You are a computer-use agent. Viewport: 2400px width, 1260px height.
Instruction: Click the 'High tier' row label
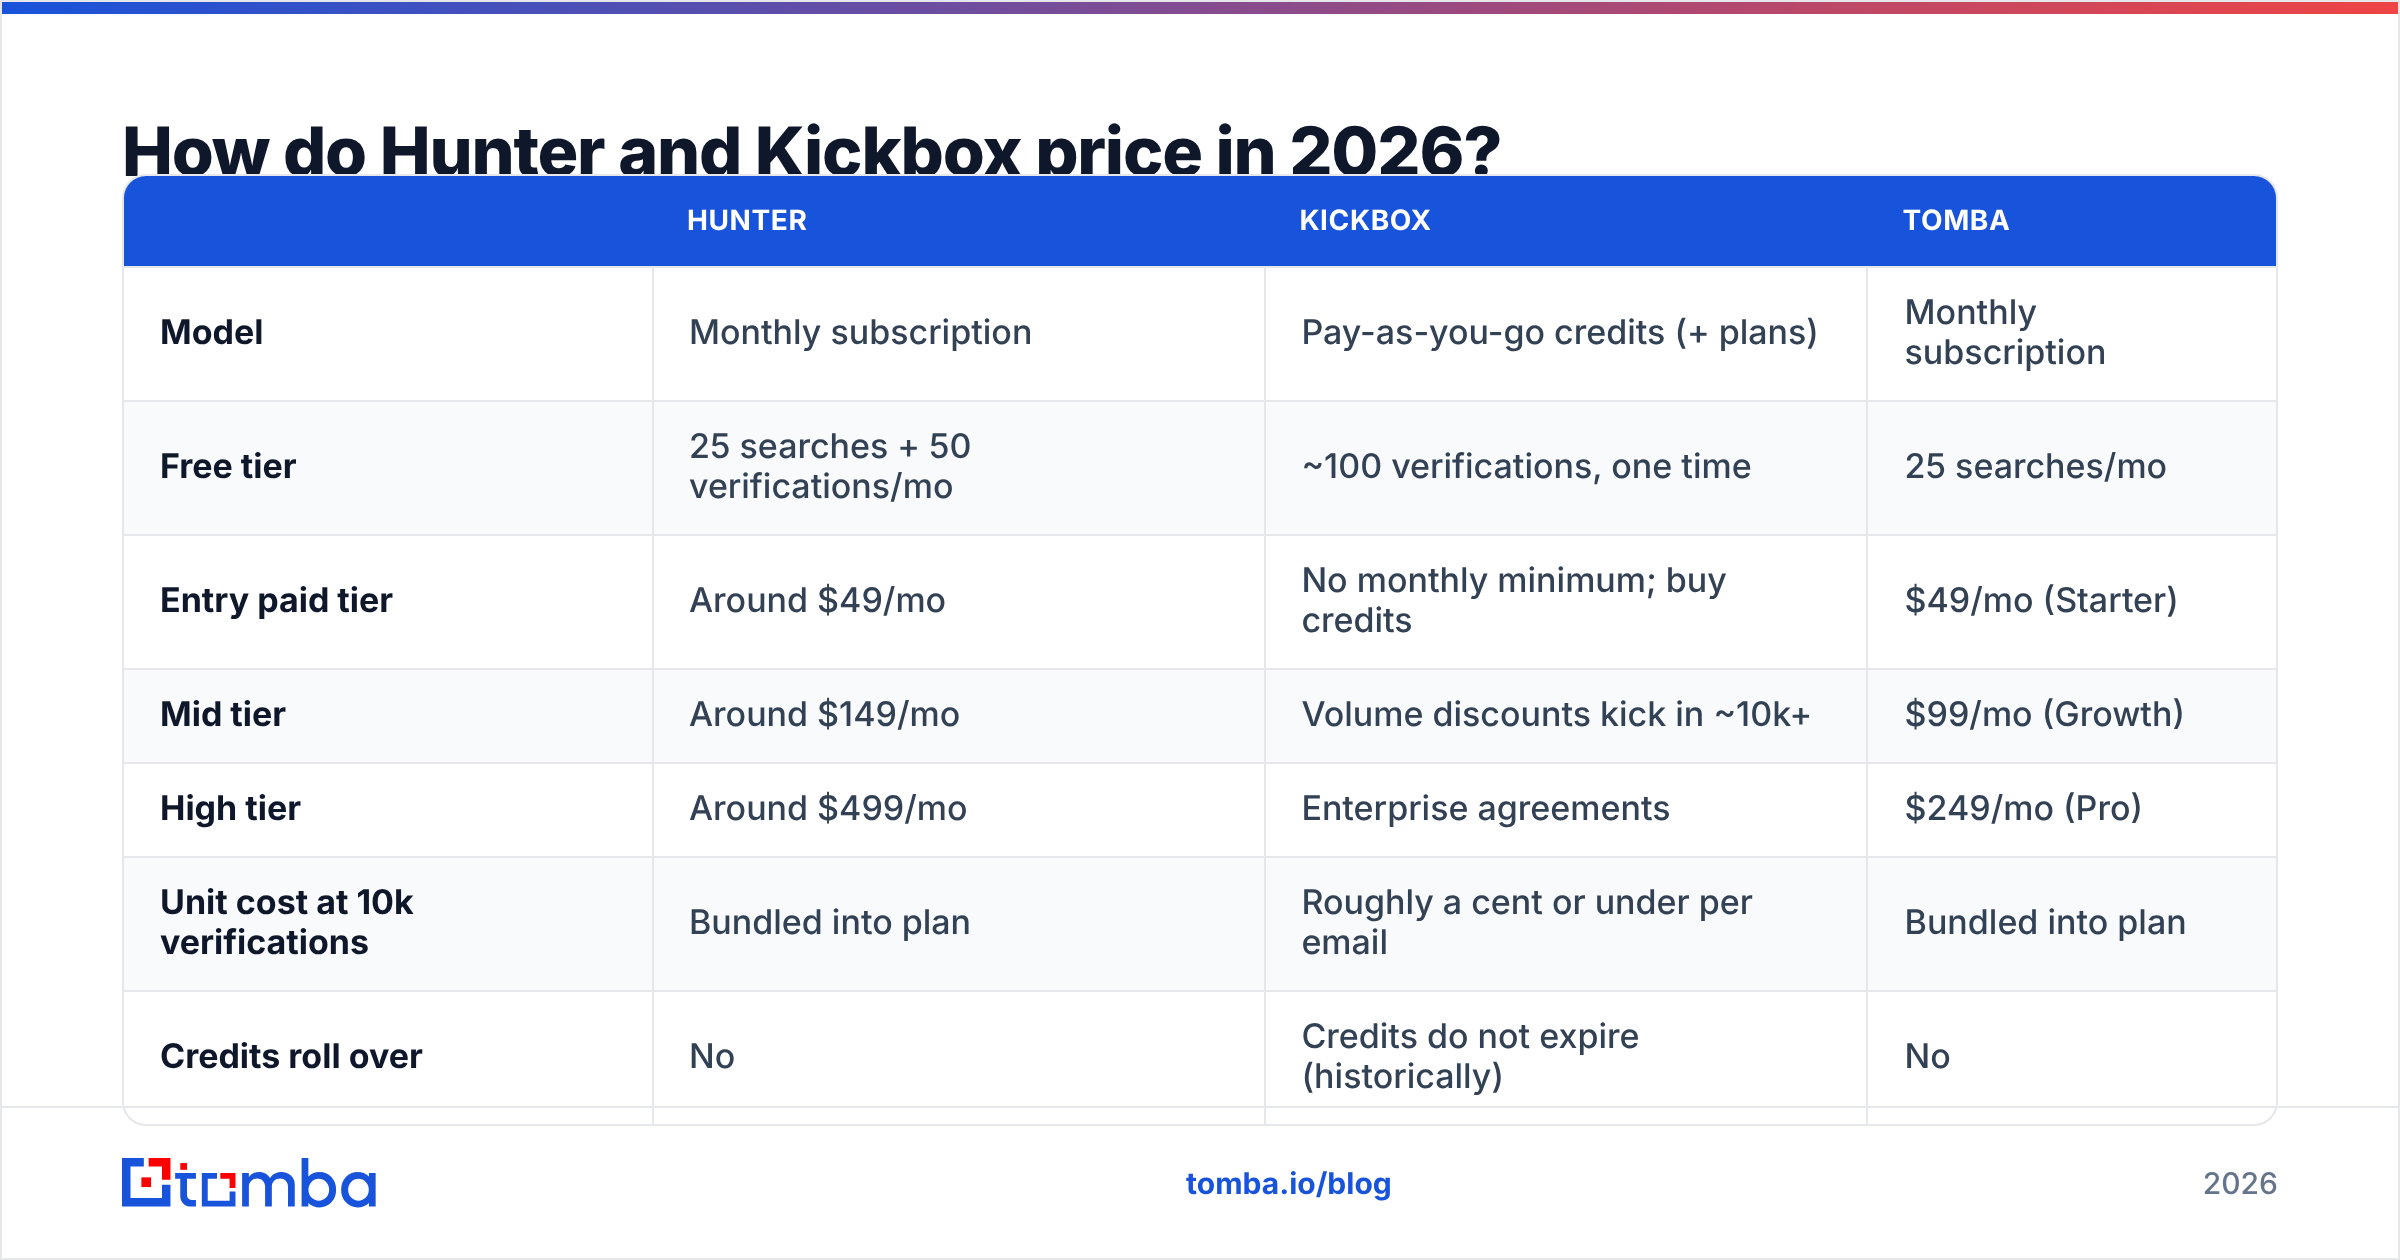coord(230,808)
